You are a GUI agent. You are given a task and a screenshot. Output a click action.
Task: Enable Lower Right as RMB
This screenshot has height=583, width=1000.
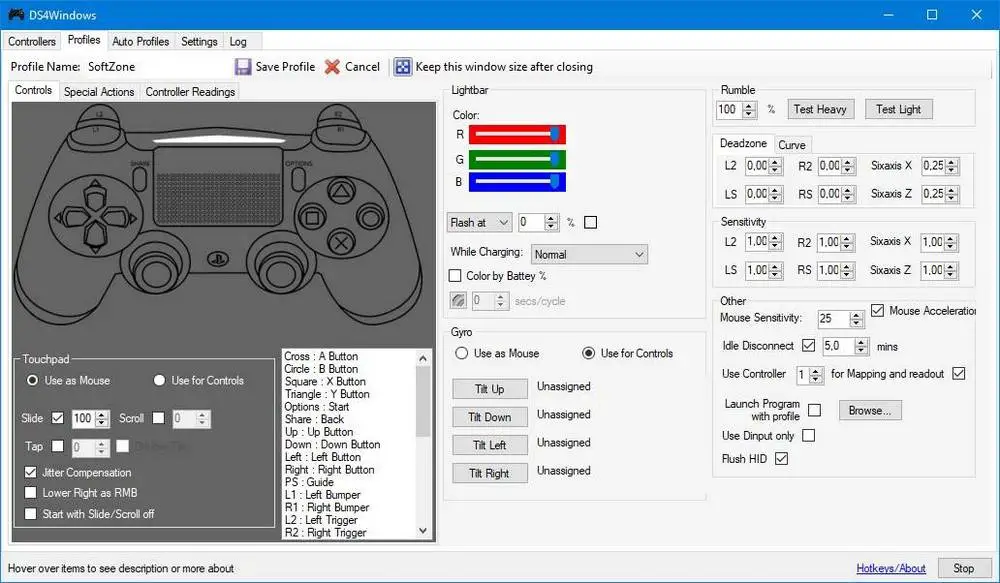pyautogui.click(x=30, y=492)
